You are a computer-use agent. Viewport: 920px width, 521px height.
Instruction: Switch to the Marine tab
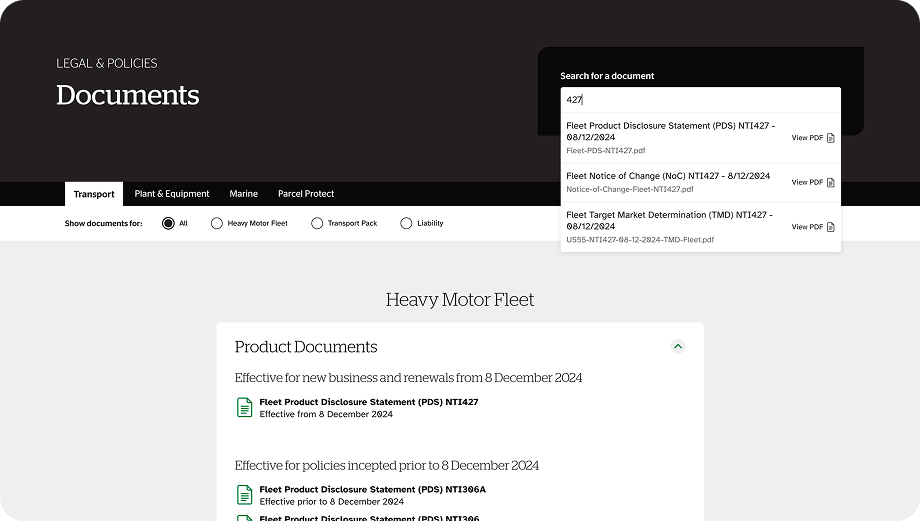point(243,194)
